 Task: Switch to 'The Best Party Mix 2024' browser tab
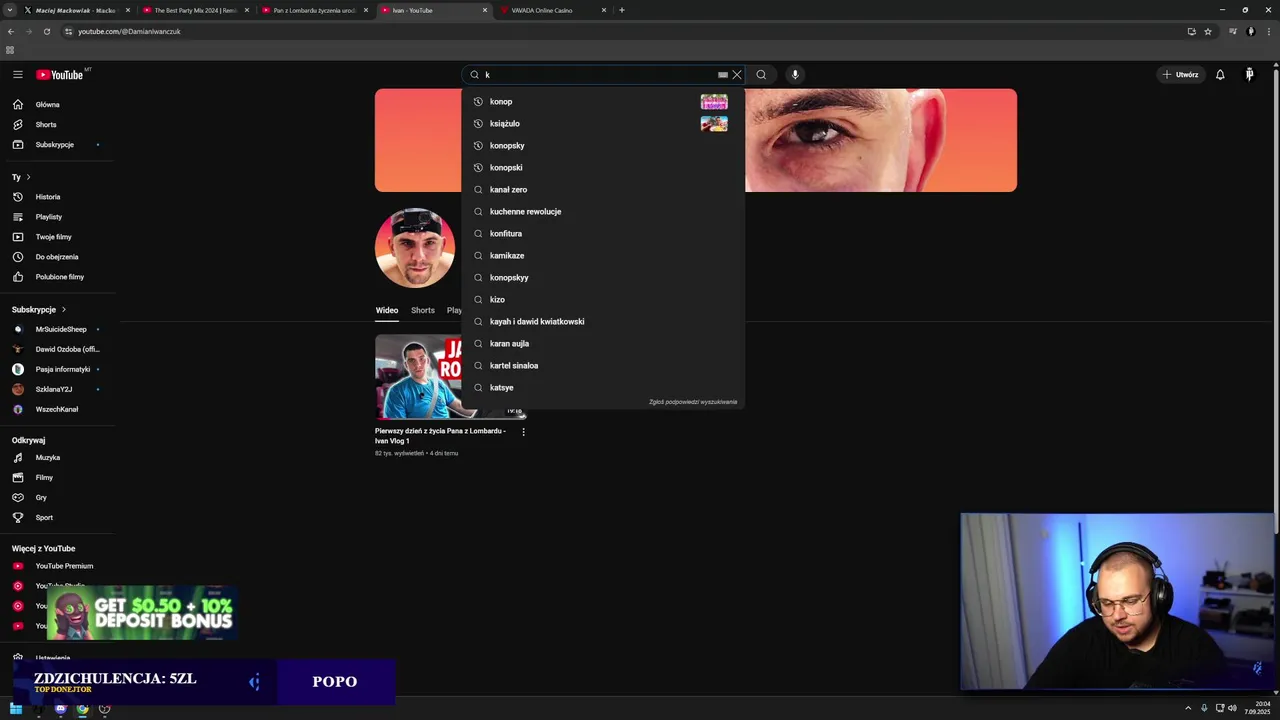tap(195, 10)
